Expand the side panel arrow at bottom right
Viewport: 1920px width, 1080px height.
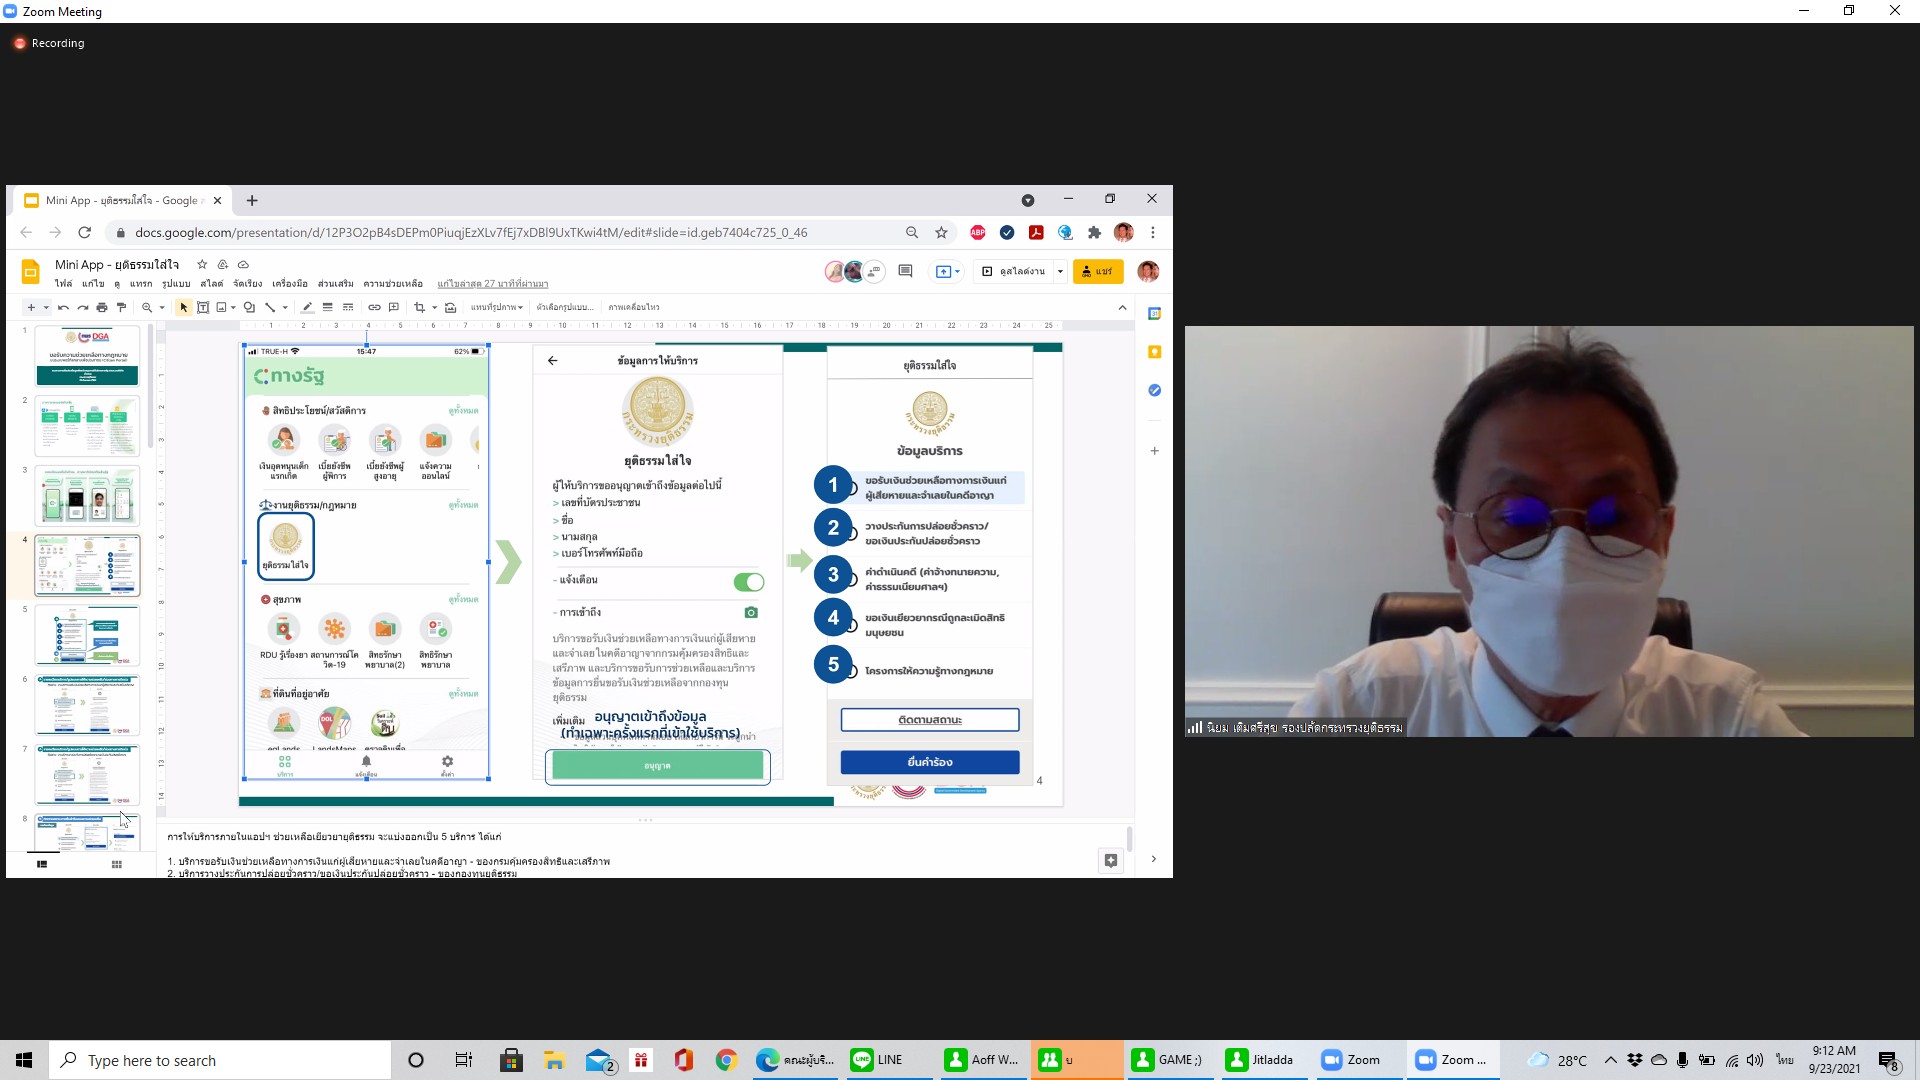click(x=1153, y=859)
